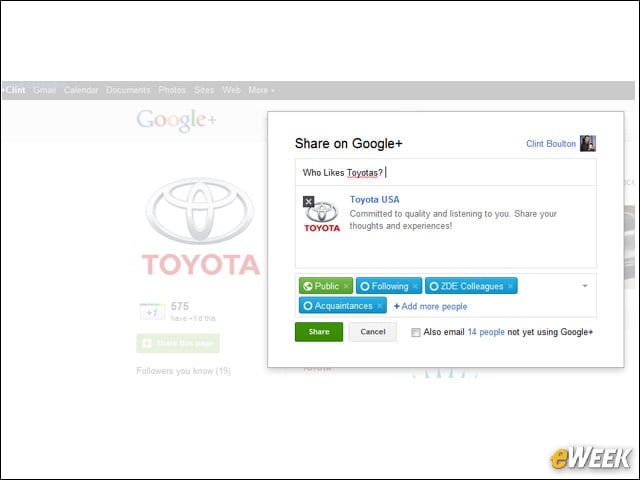640x480 pixels.
Task: Open Sites from the top bar
Action: (204, 90)
